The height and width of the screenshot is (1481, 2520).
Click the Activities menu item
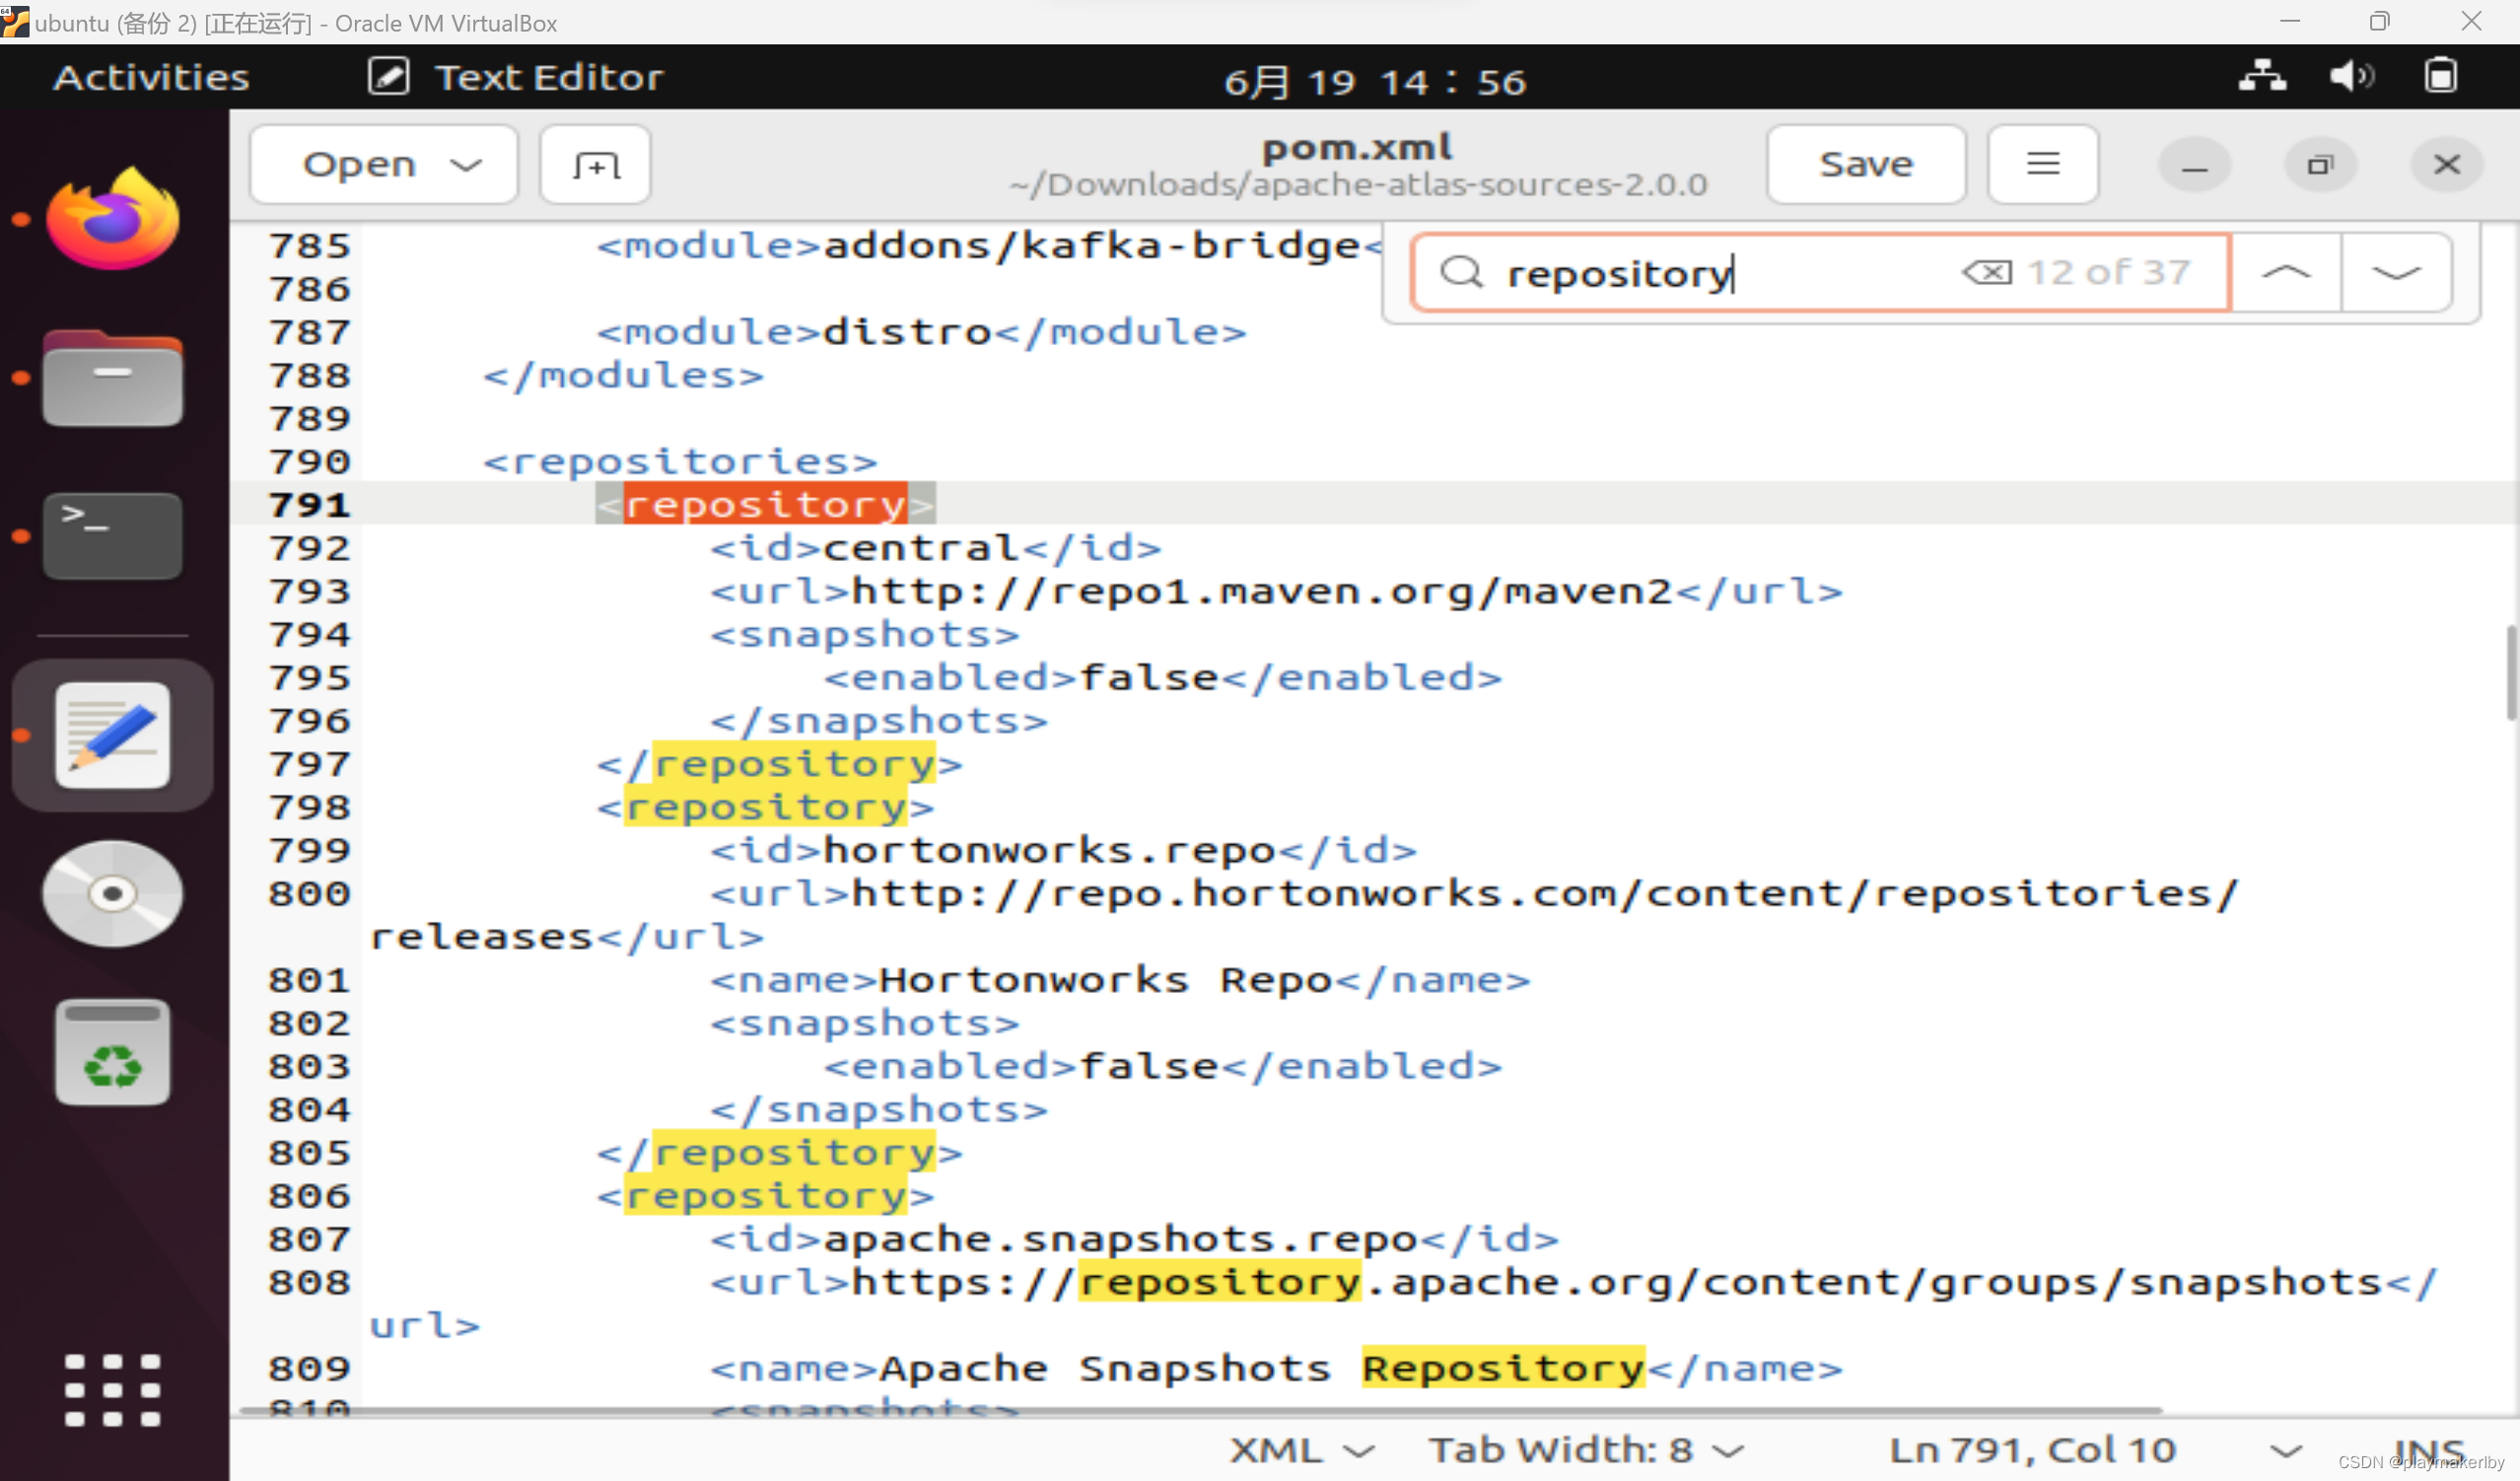point(152,76)
